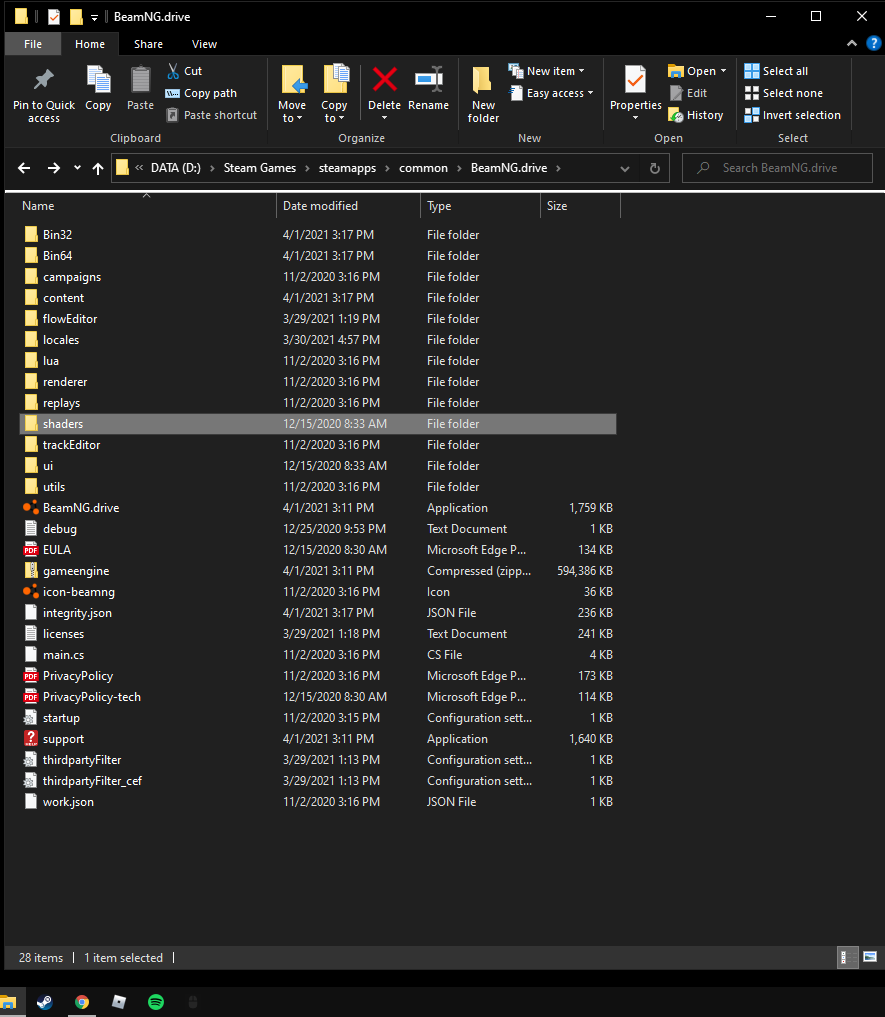
Task: Refresh the current folder view
Action: [x=655, y=168]
